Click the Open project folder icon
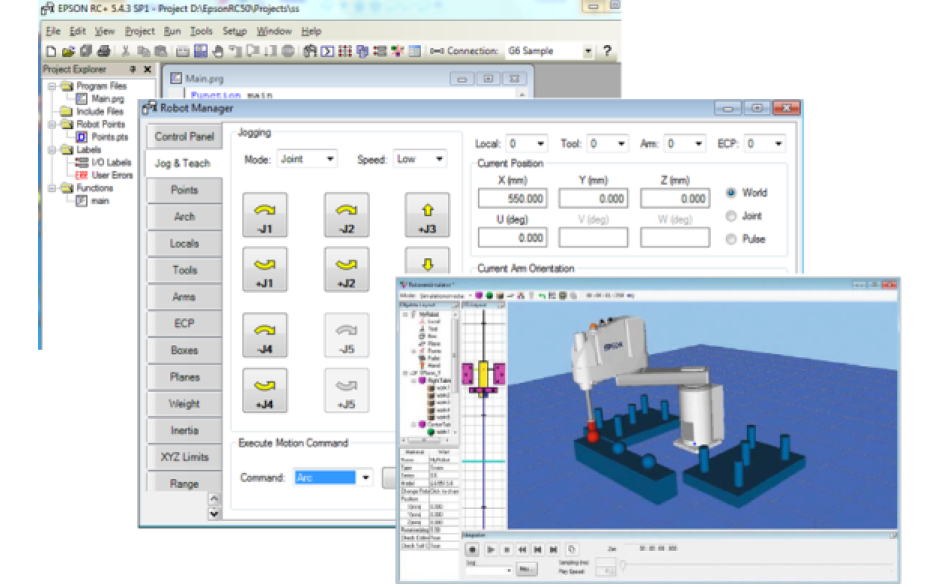The height and width of the screenshot is (587, 940). 68,52
